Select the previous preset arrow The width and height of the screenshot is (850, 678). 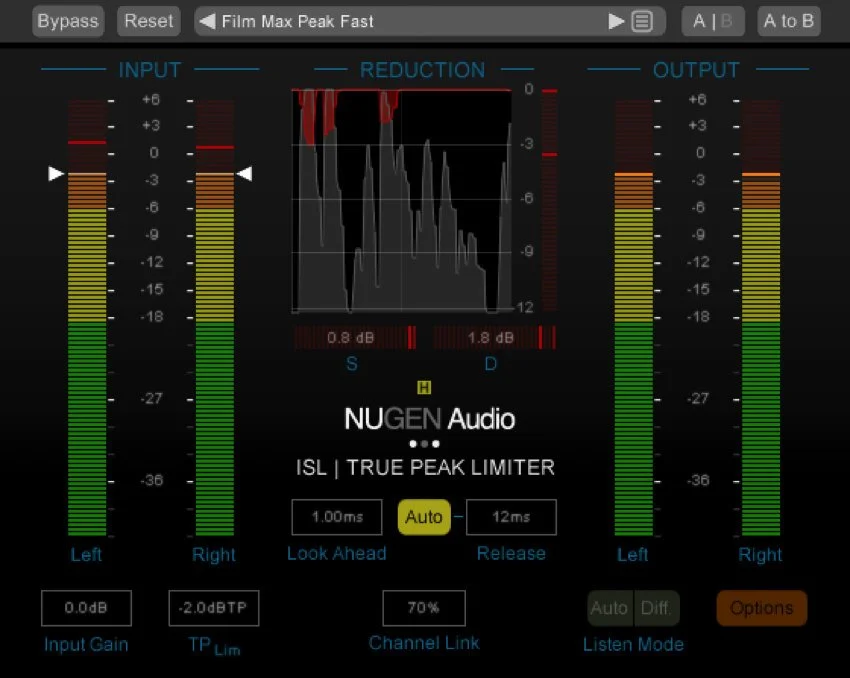[208, 21]
